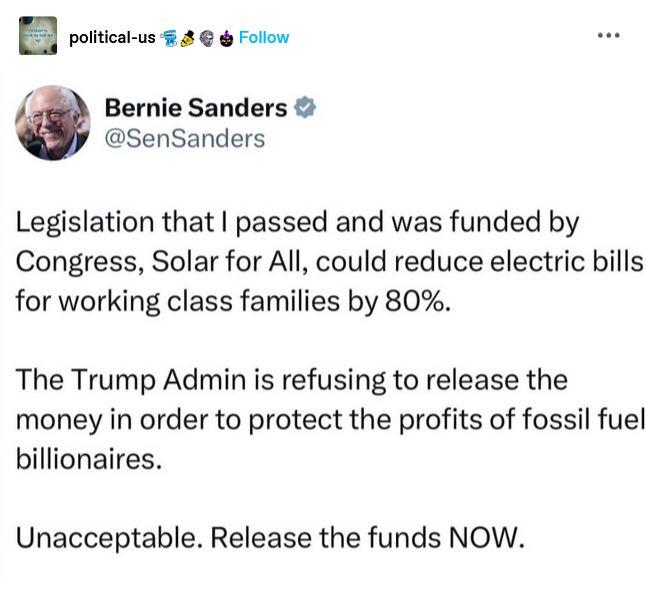
Task: Click the 'Solar for All' phrase
Action: (229, 262)
